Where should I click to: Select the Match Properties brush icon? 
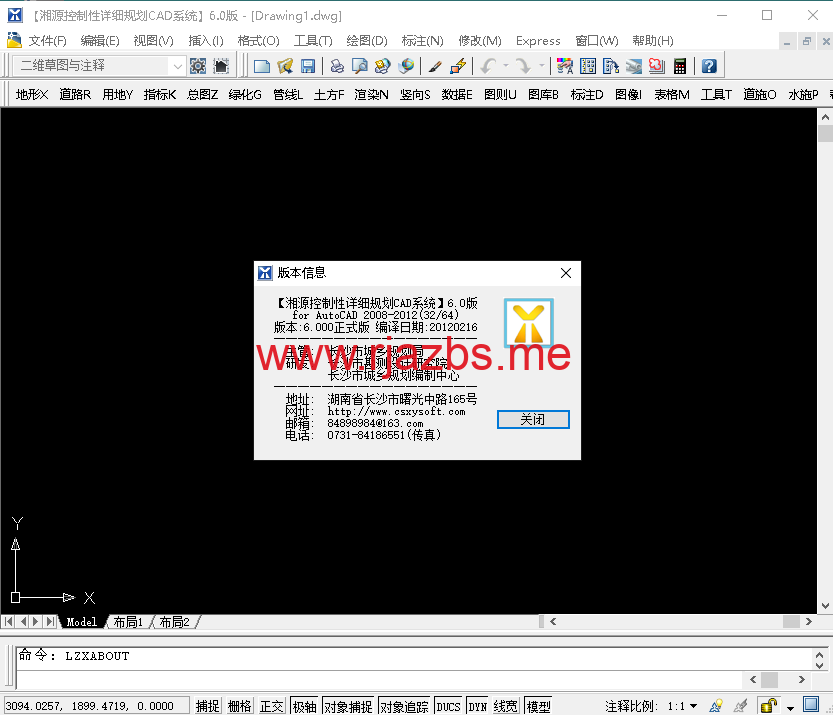pyautogui.click(x=435, y=66)
